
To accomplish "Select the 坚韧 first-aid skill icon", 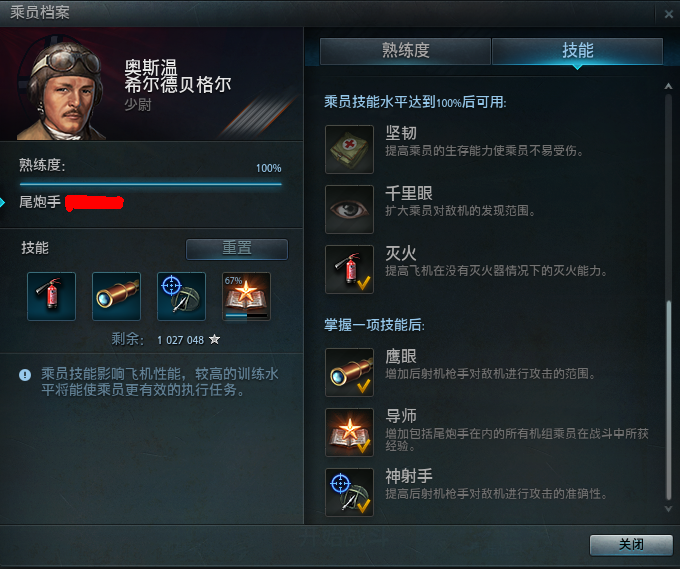I will click(x=349, y=149).
